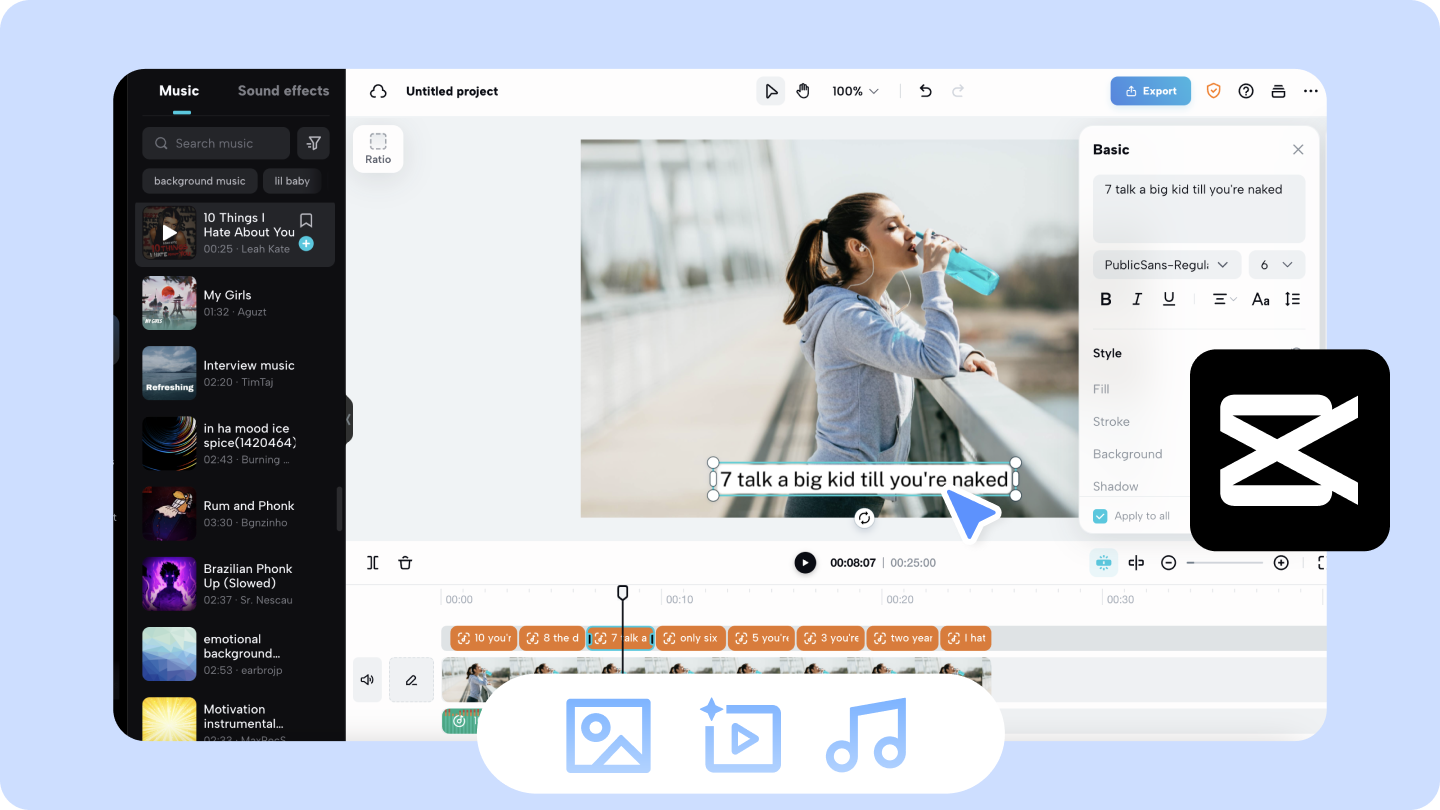Viewport: 1440px width, 810px height.
Task: Add 10 Things I Hate About You to timeline
Action: click(x=306, y=243)
